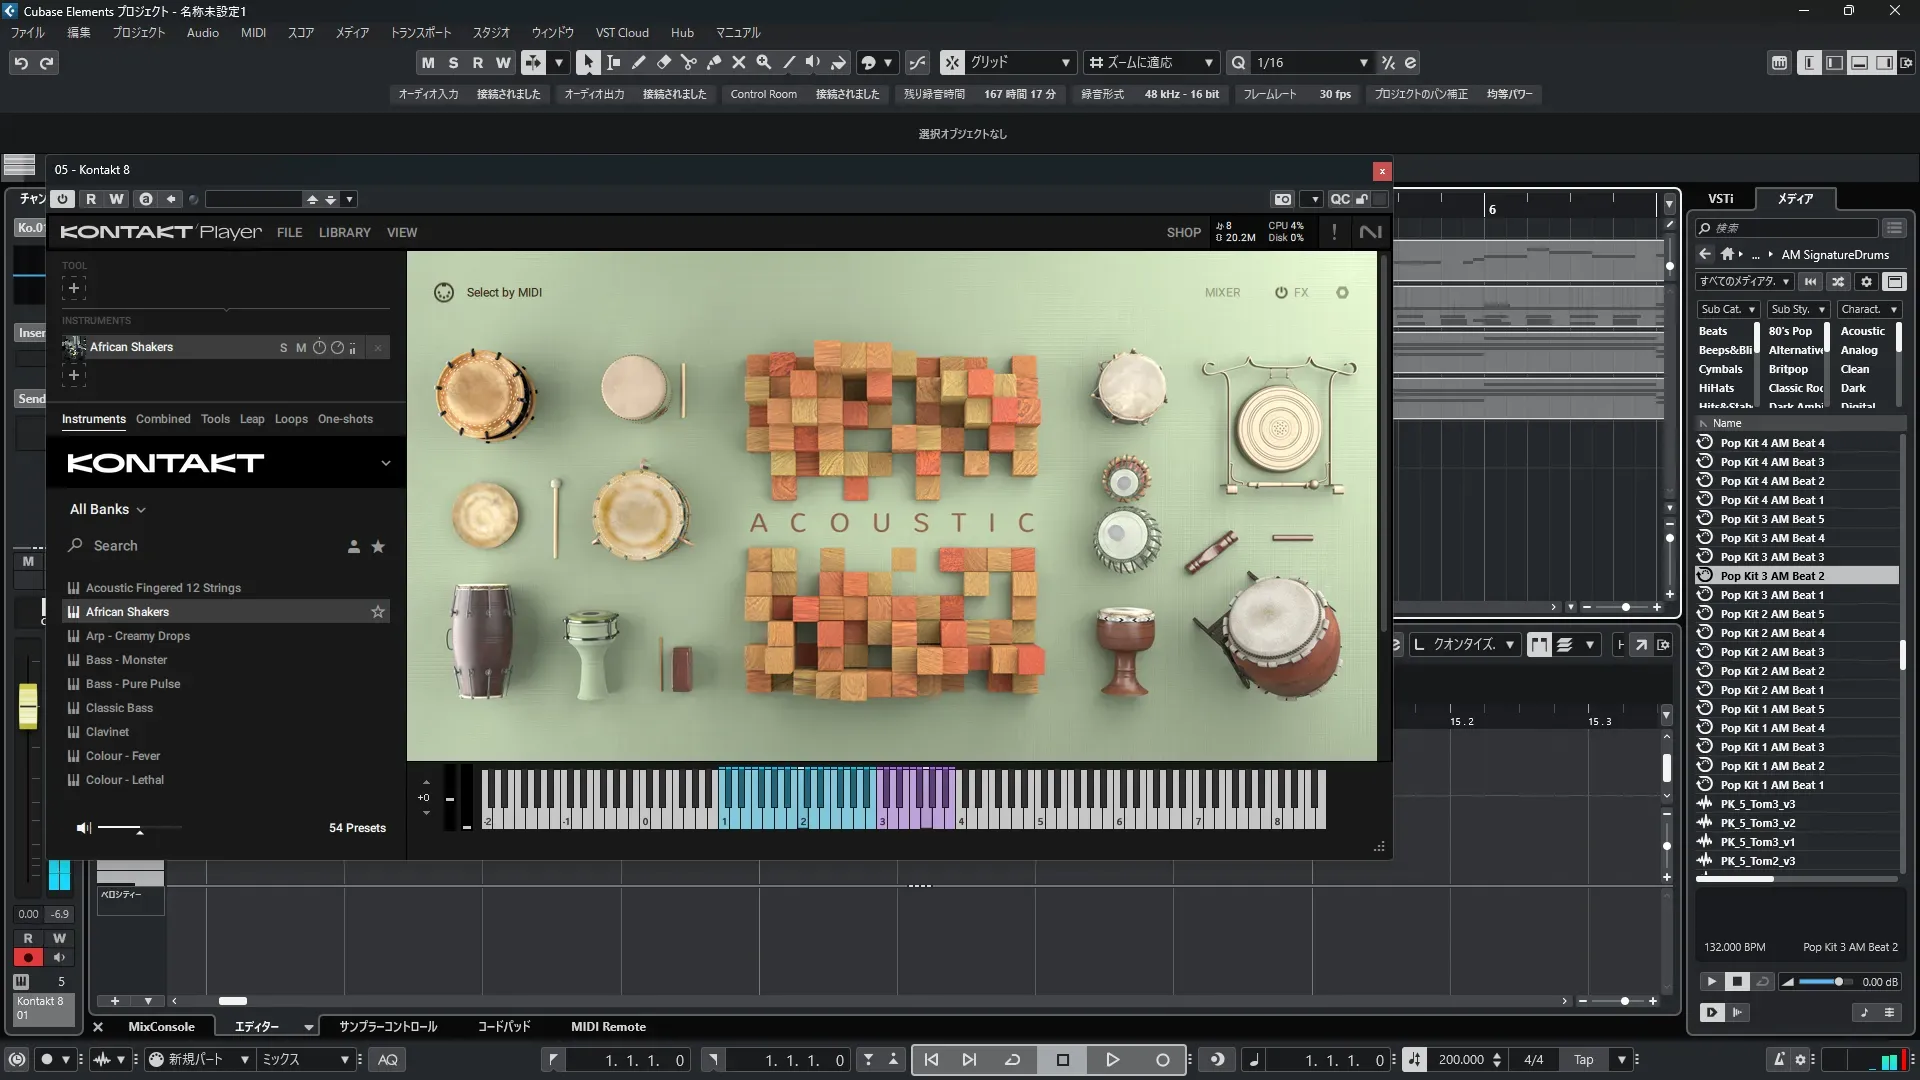Select Pop Kit 2 AM Beat 3 loop

1771,652
